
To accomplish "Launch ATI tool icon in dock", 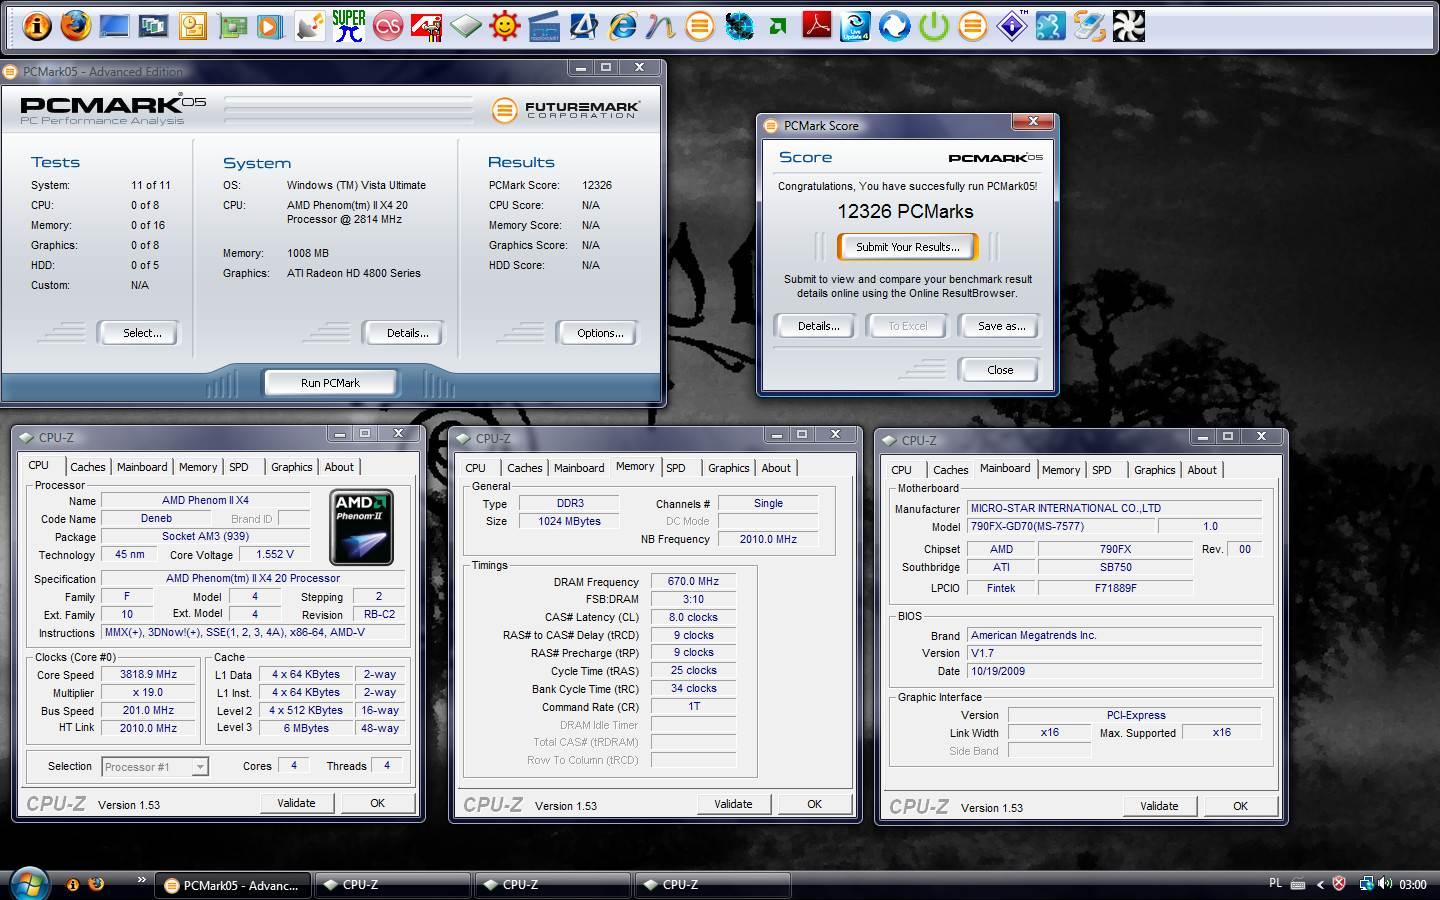I will (427, 26).
